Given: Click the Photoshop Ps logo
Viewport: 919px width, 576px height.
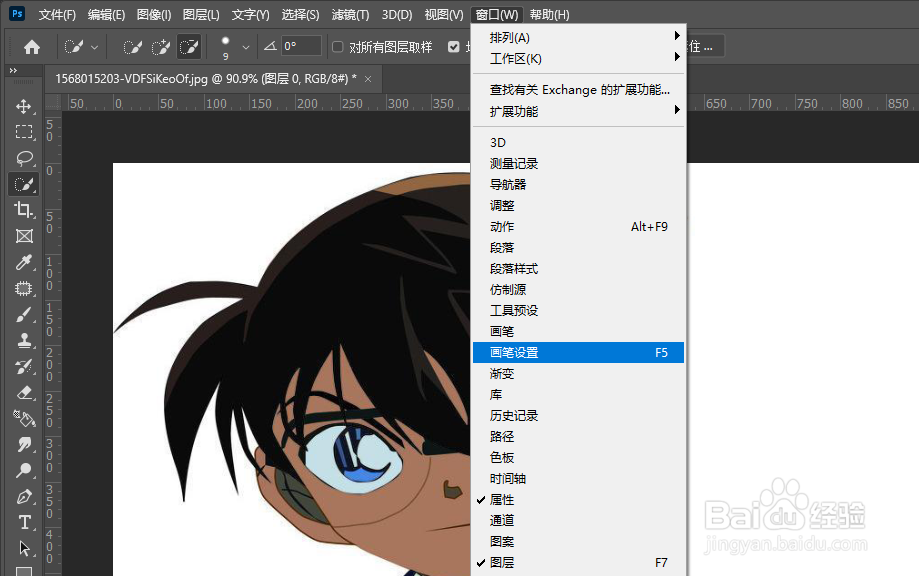Looking at the screenshot, I should point(18,13).
